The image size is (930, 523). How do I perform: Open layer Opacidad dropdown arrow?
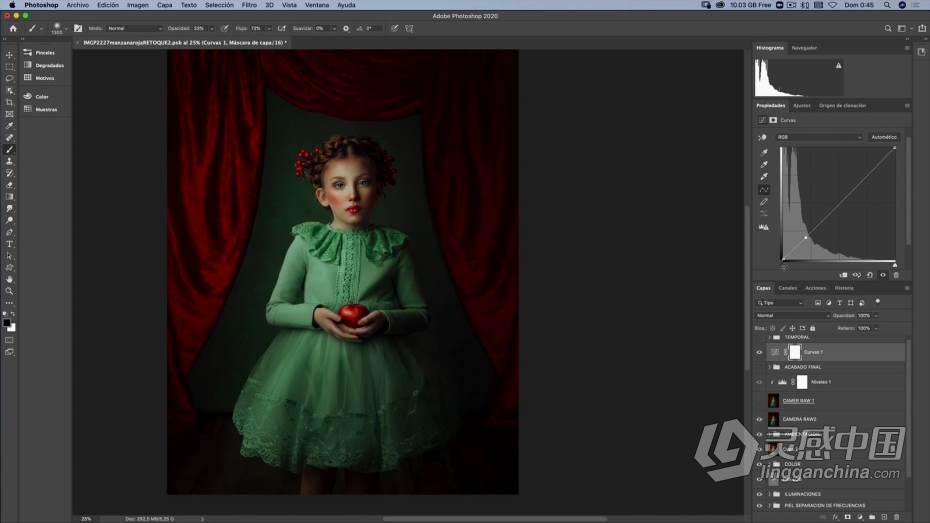876,315
